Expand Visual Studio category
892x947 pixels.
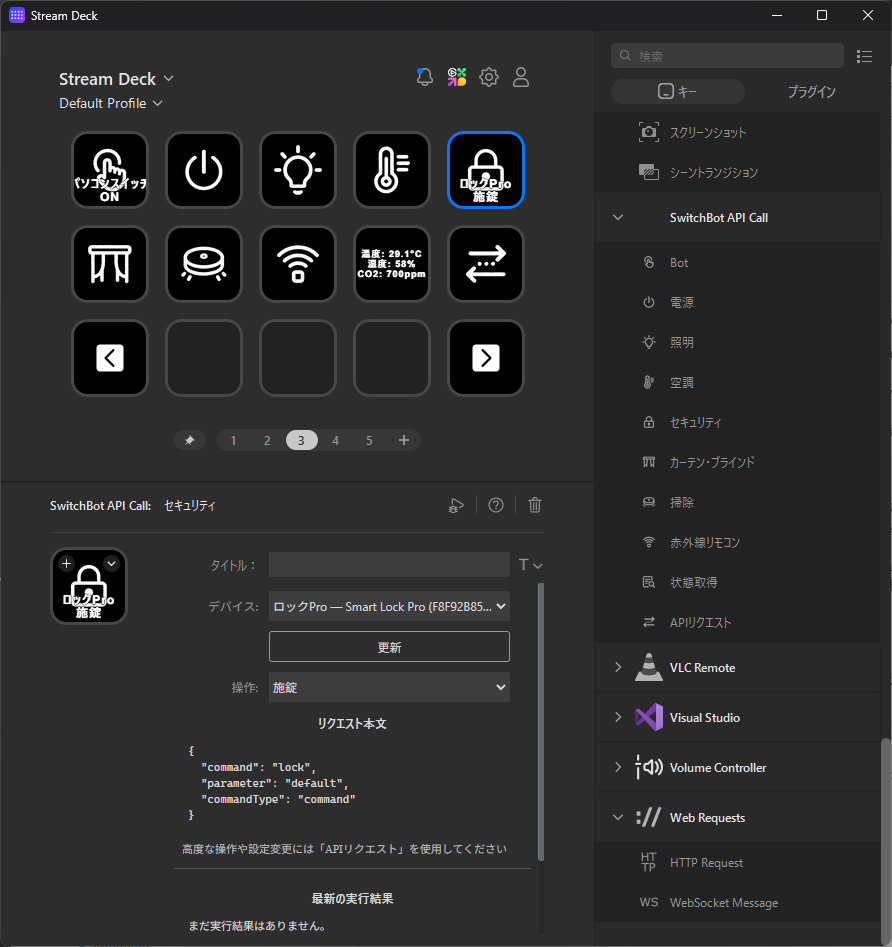click(618, 717)
